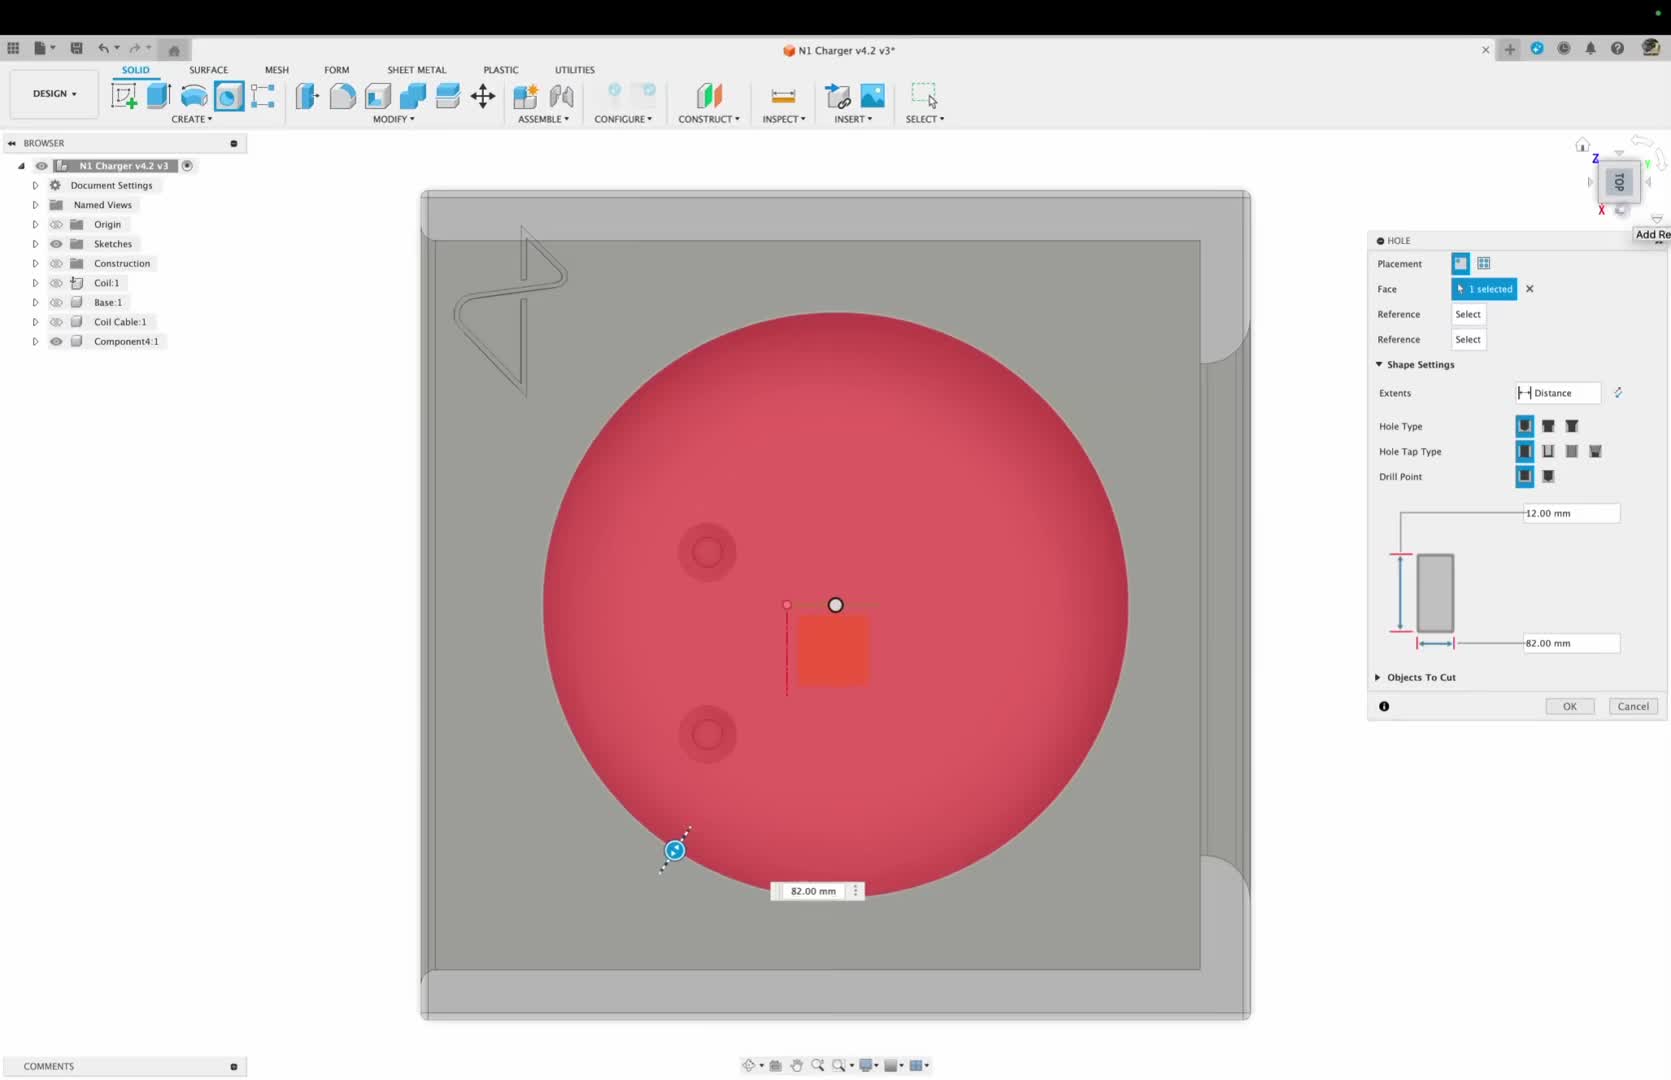Viewport: 1671px width, 1080px height.
Task: Click the Create Sketch tool icon
Action: click(x=124, y=96)
